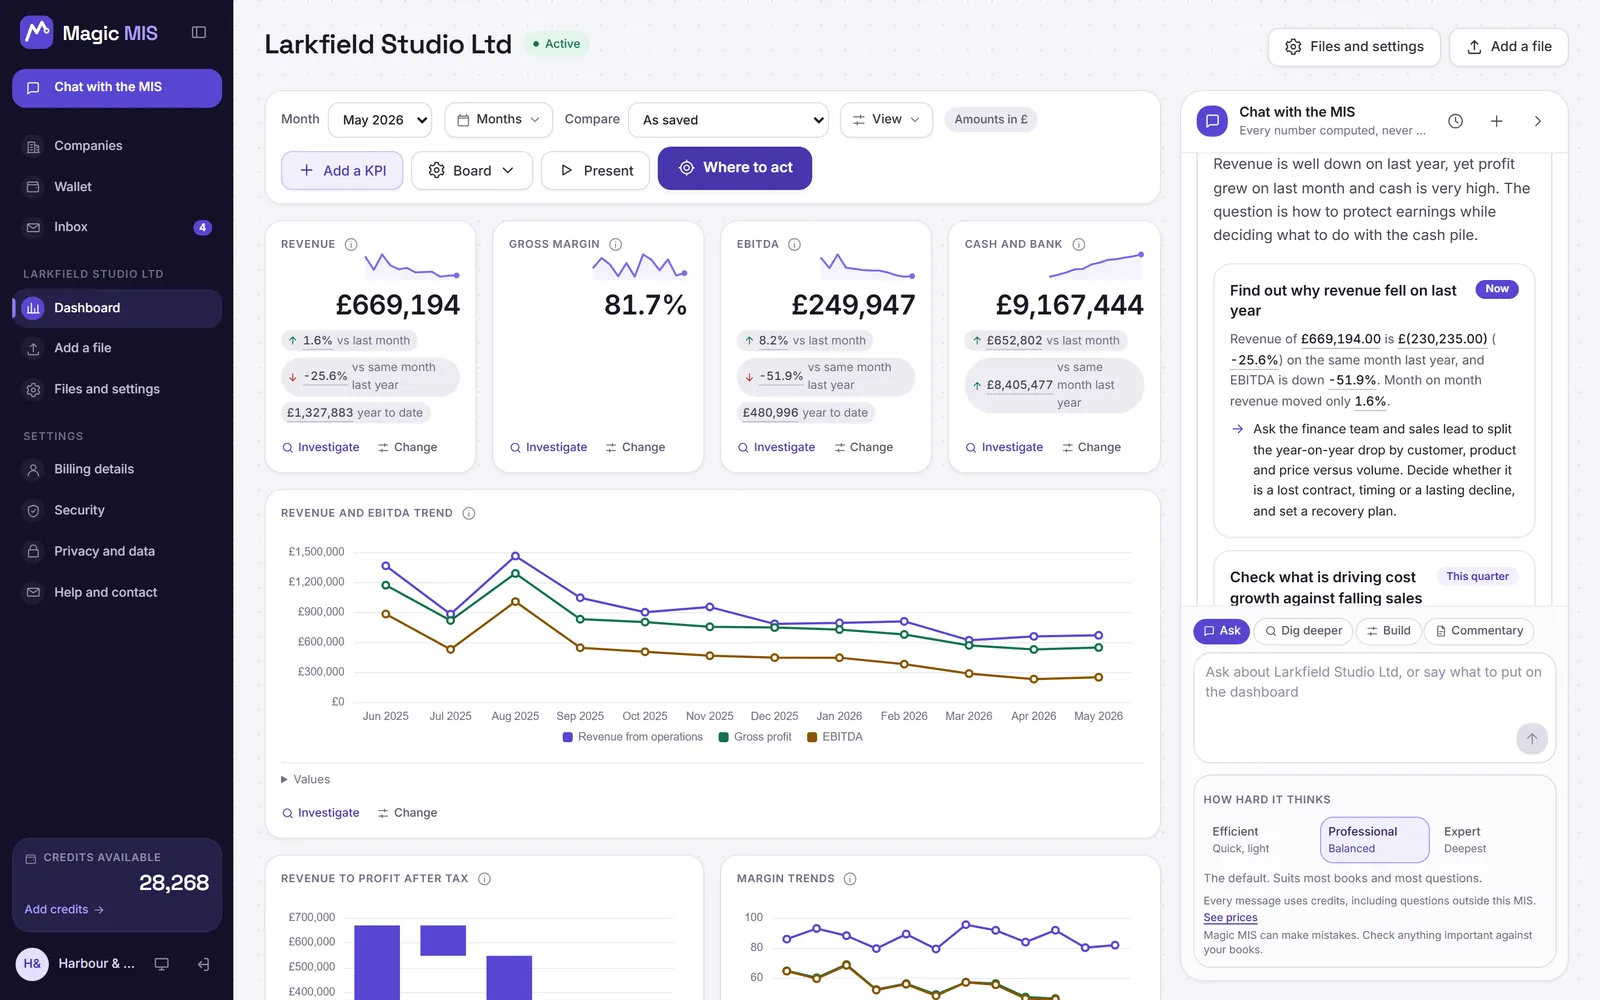Switch chat mode to Ask
The width and height of the screenshot is (1600, 1000).
point(1222,631)
